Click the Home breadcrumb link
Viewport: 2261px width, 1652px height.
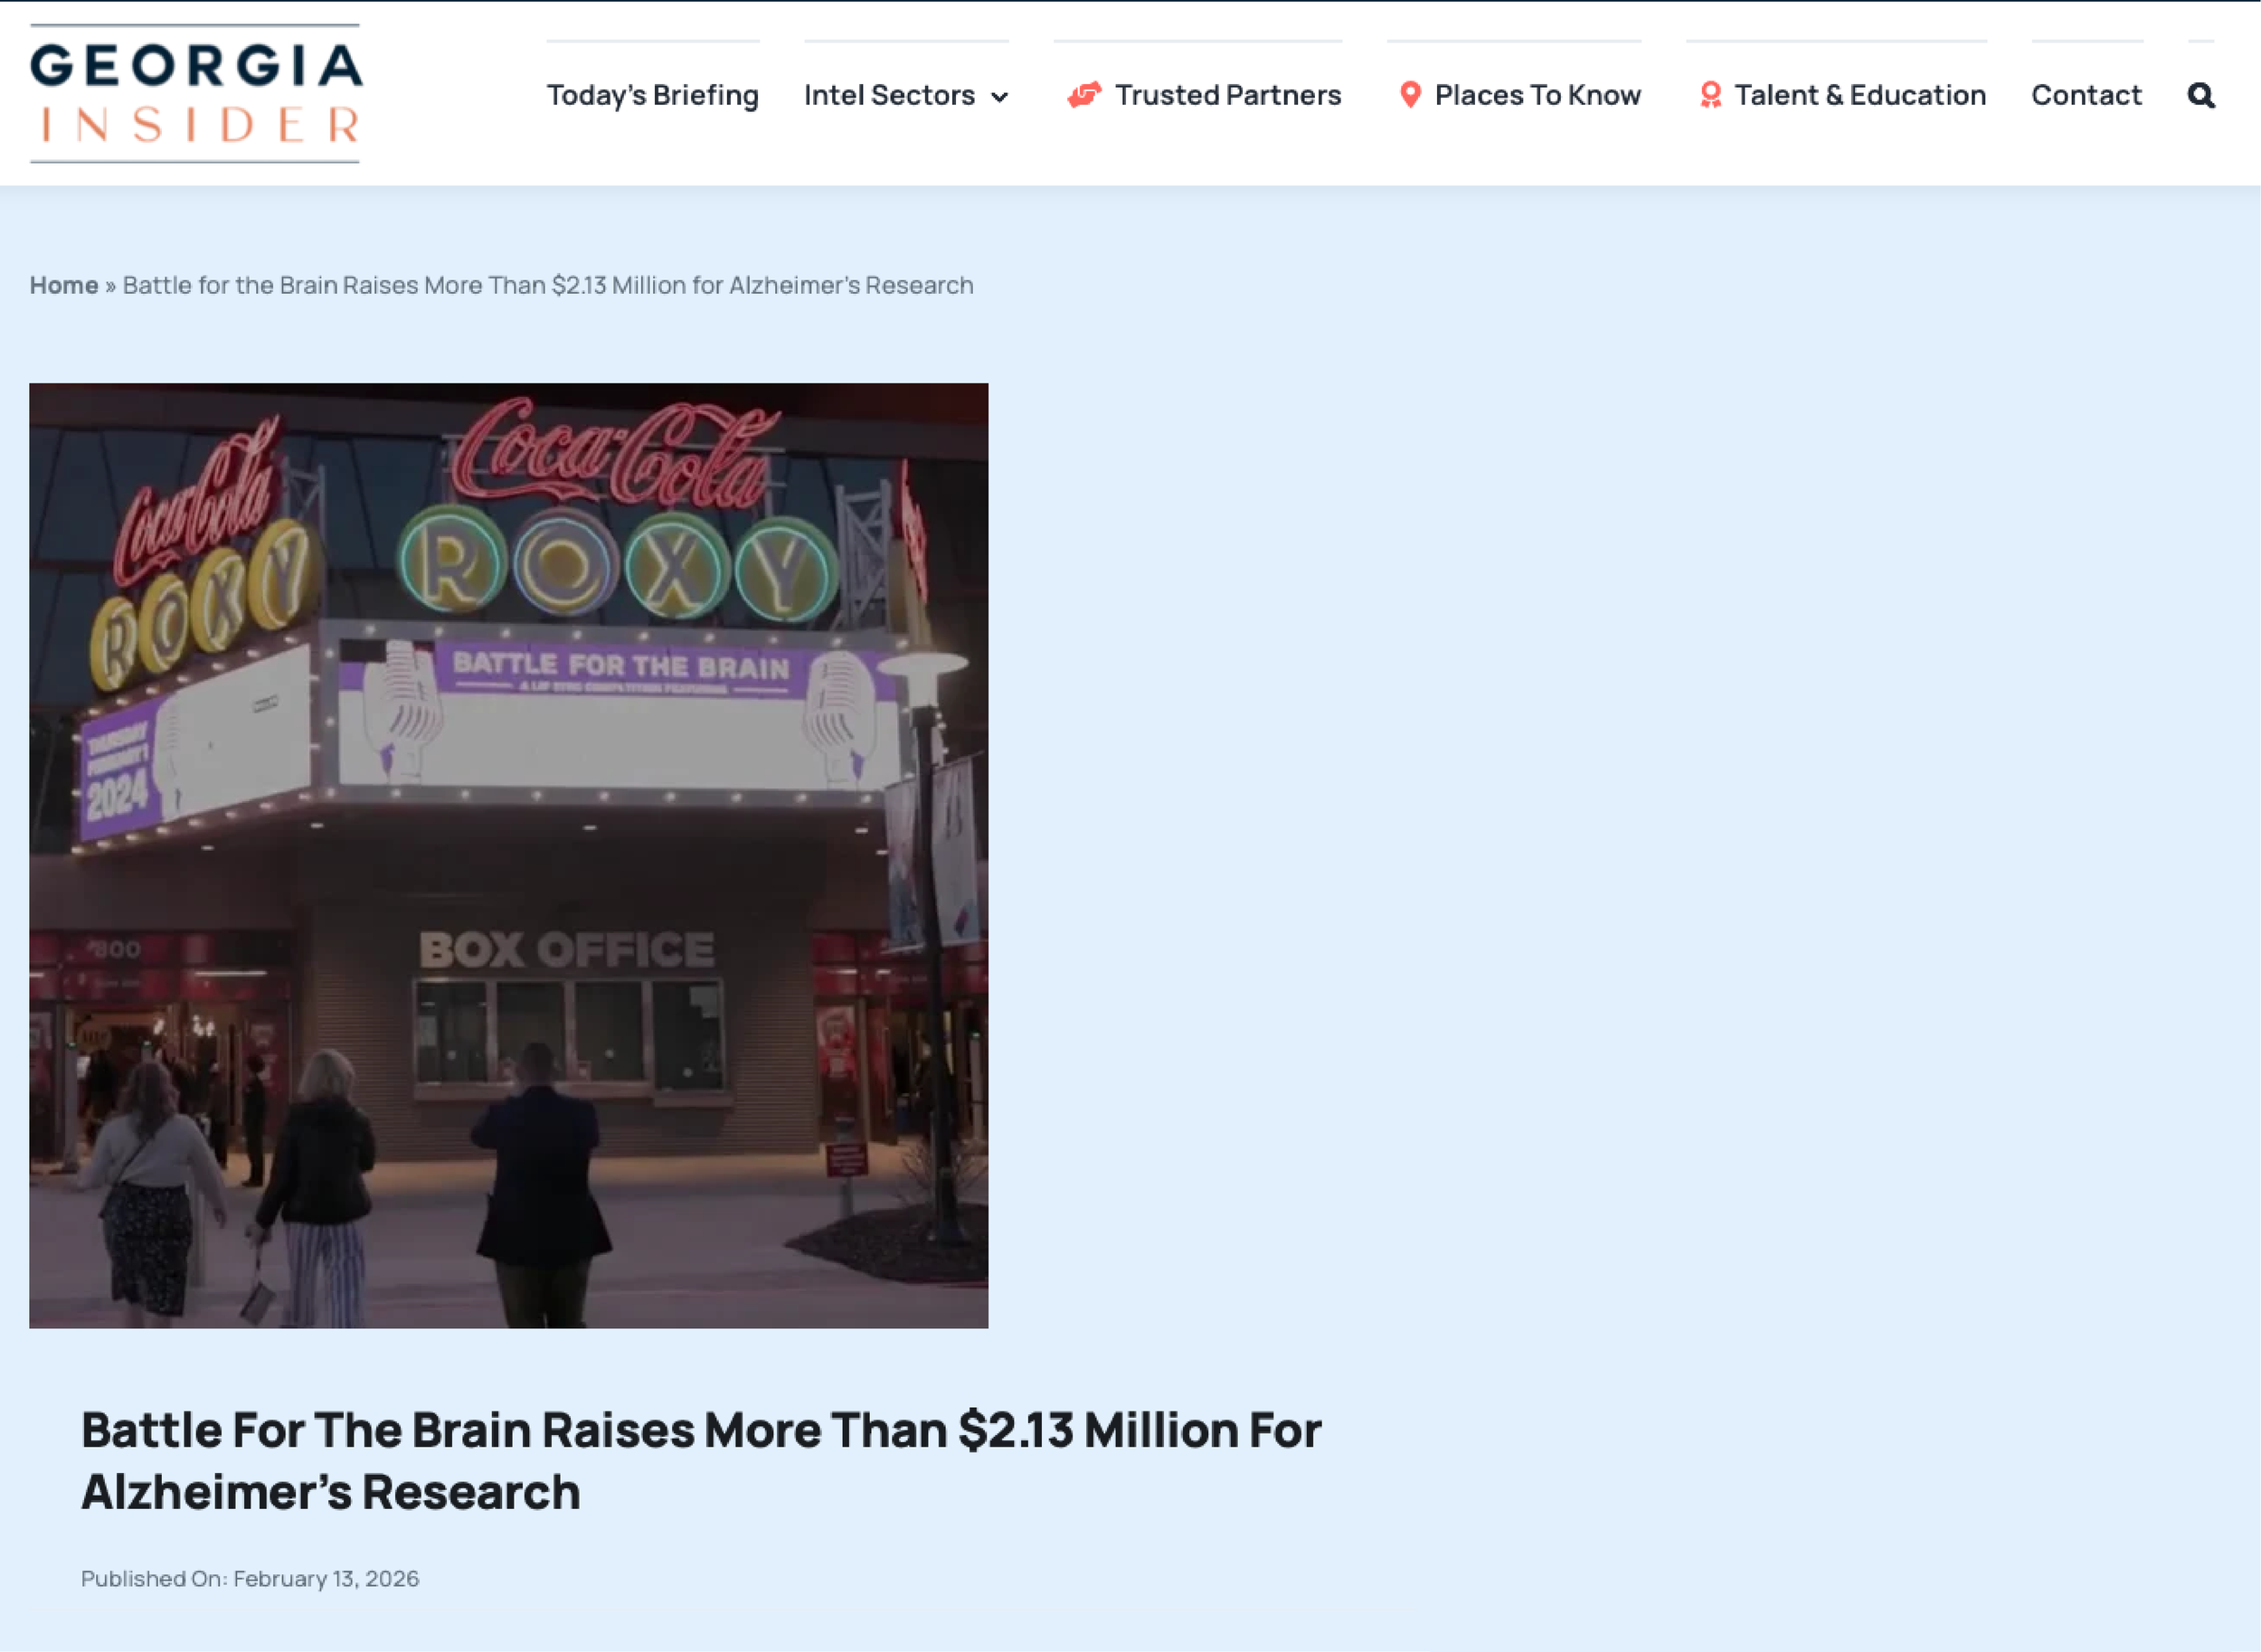tap(64, 285)
